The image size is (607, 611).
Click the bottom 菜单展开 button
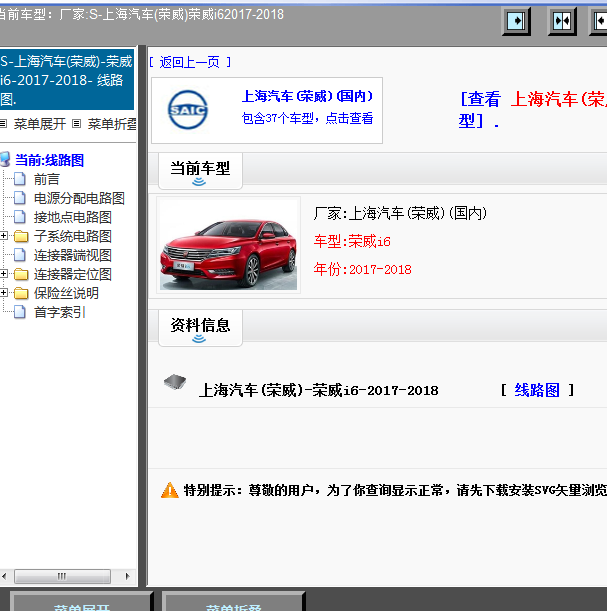pos(81,602)
